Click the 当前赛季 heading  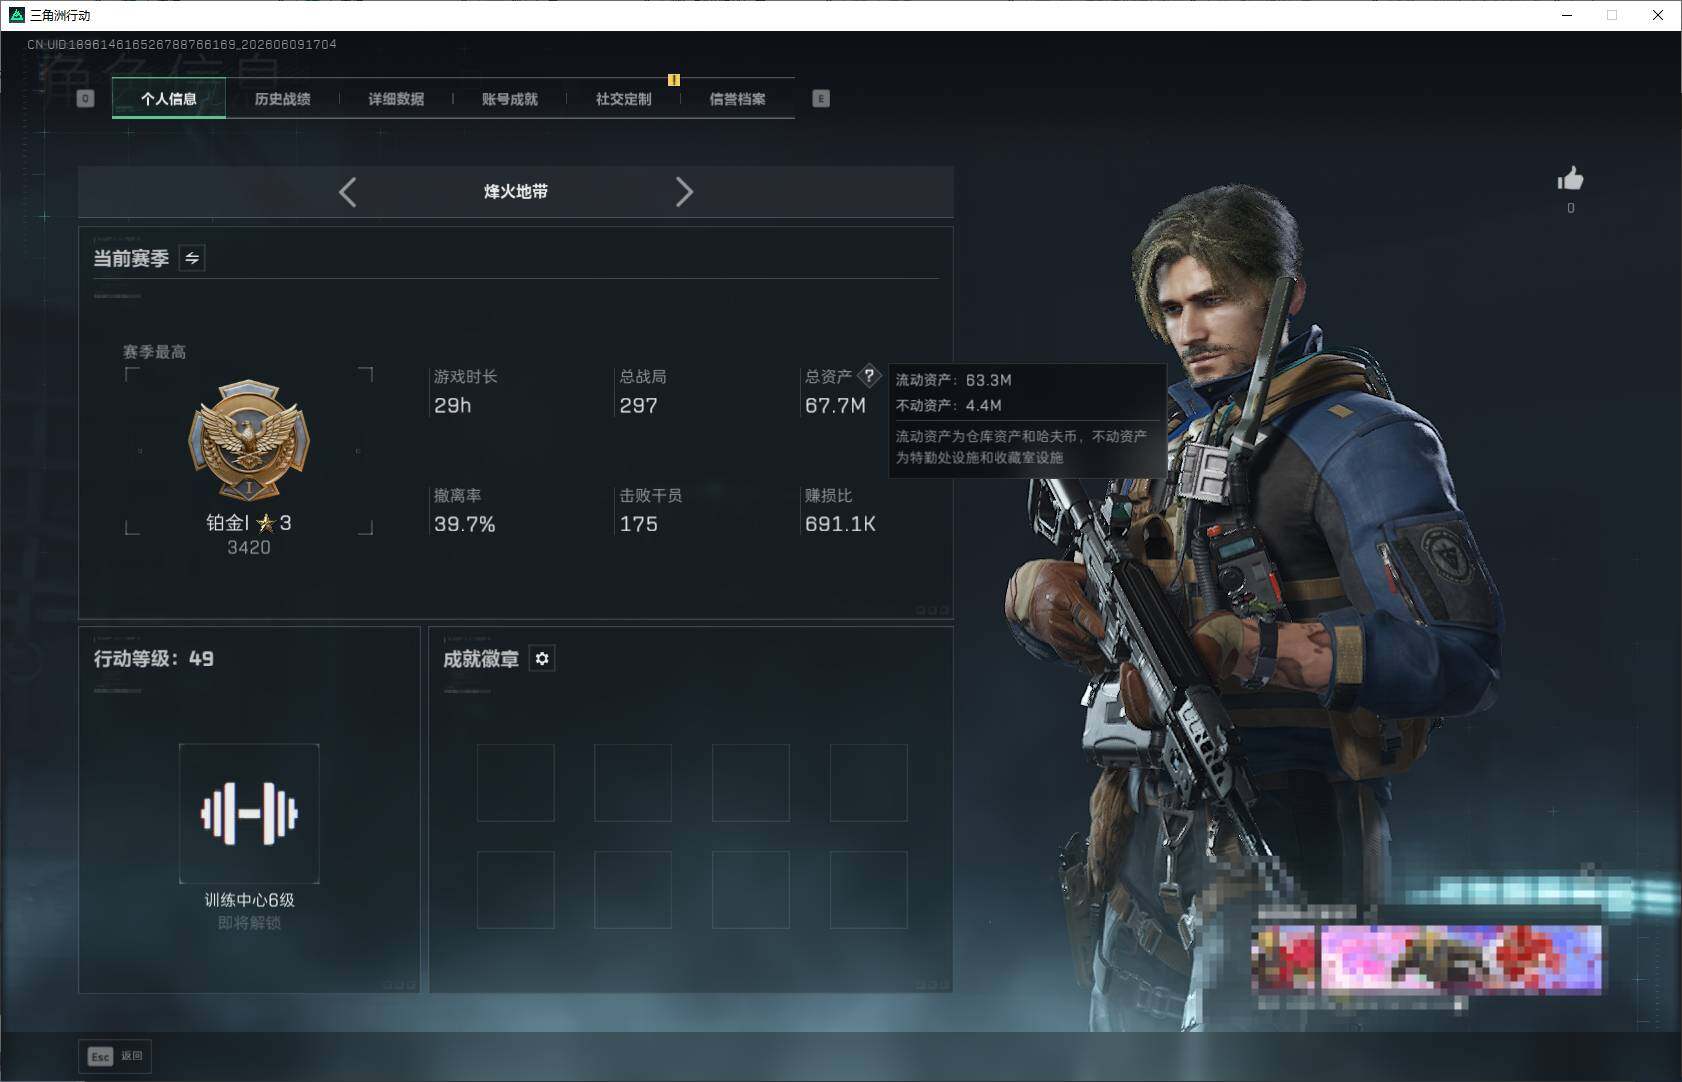pos(131,258)
